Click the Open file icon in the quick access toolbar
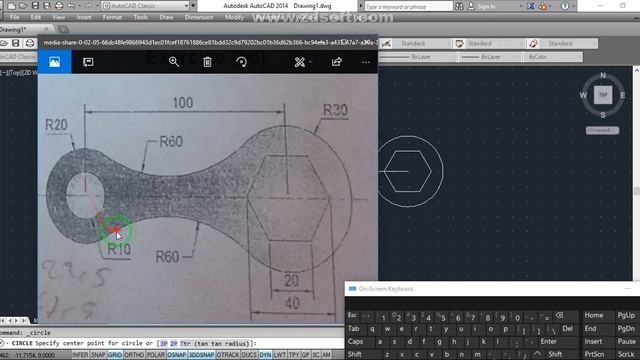 coord(23,6)
